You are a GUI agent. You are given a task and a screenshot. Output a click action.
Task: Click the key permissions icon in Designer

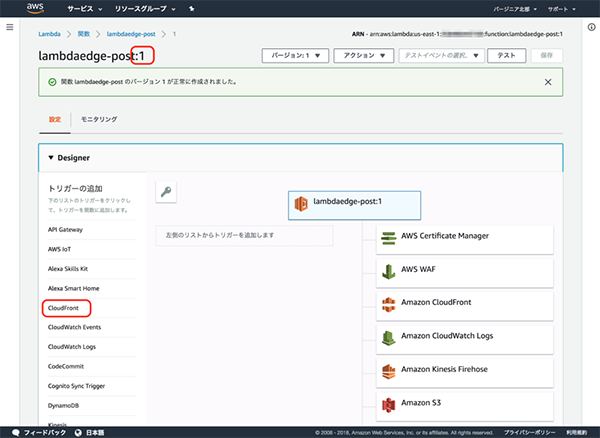[166, 192]
